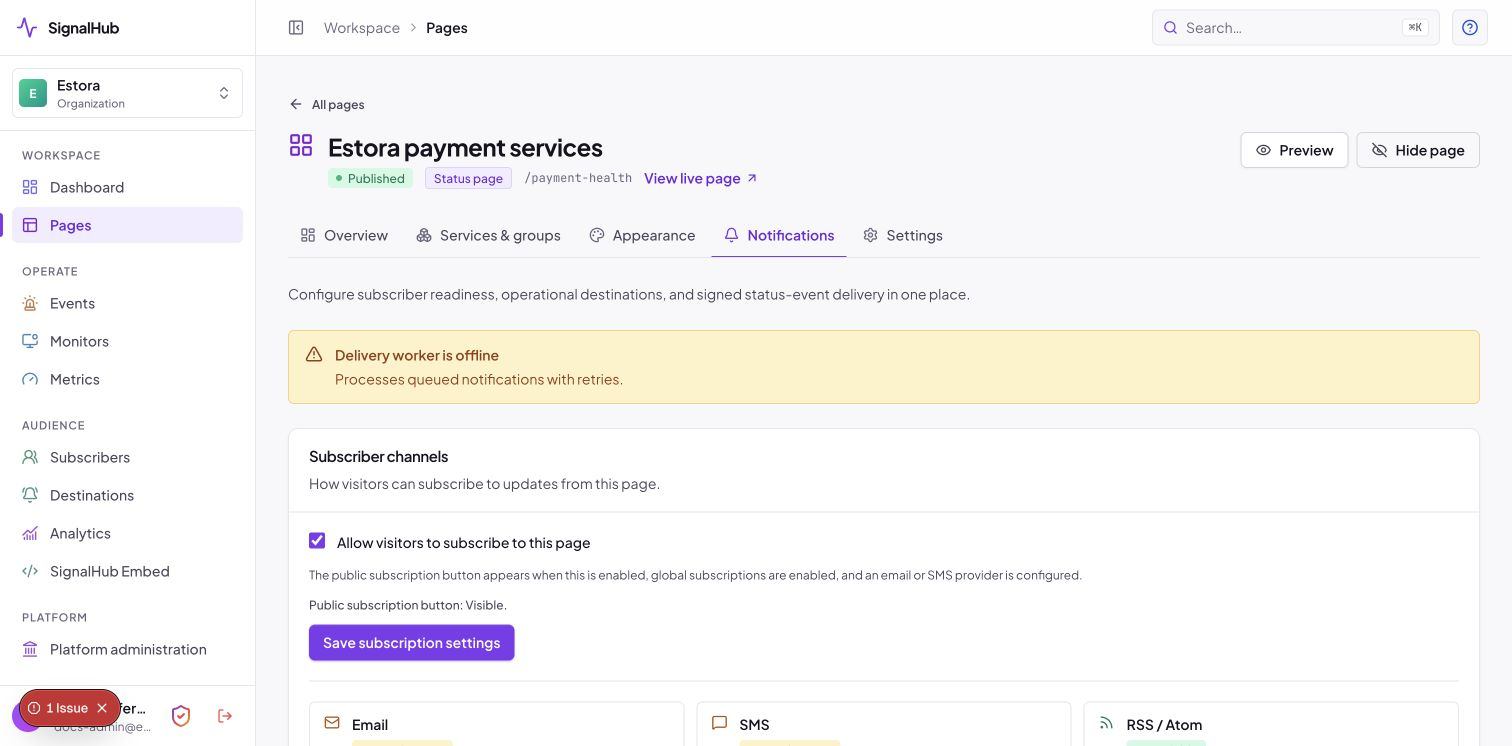The height and width of the screenshot is (746, 1512).
Task: Open the help question mark icon
Action: coord(1470,28)
